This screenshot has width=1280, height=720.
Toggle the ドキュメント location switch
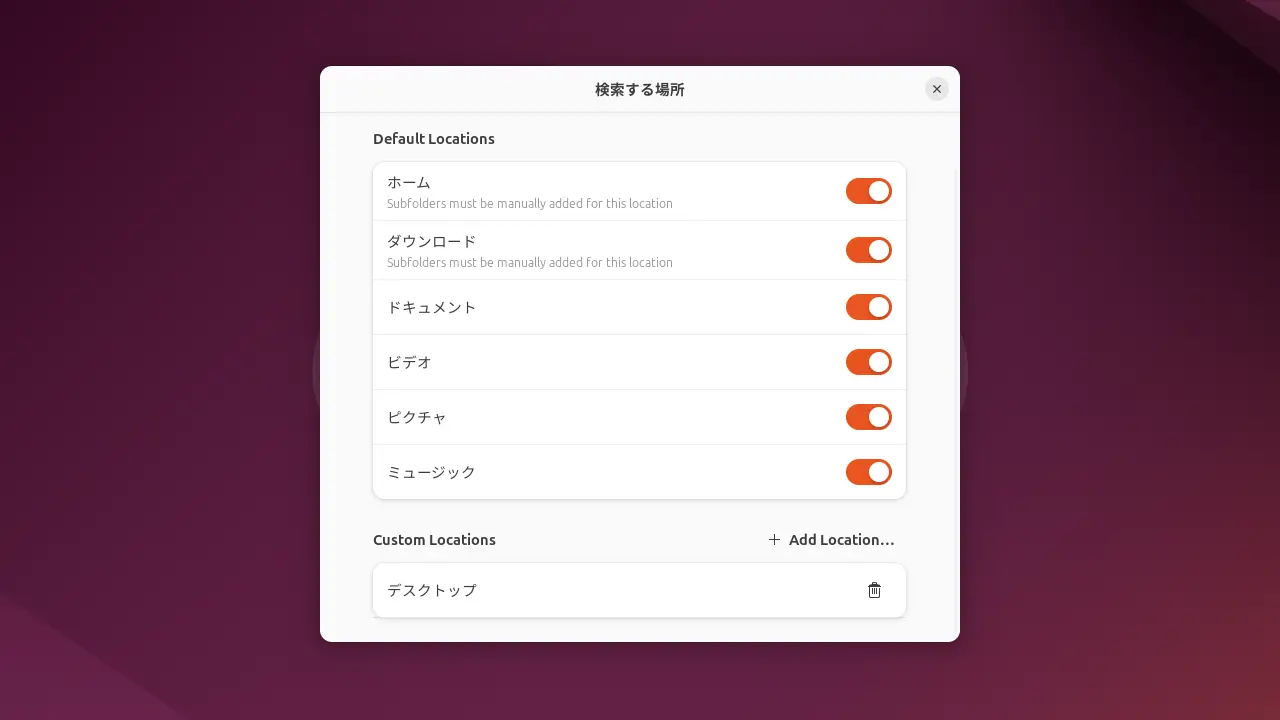869,307
